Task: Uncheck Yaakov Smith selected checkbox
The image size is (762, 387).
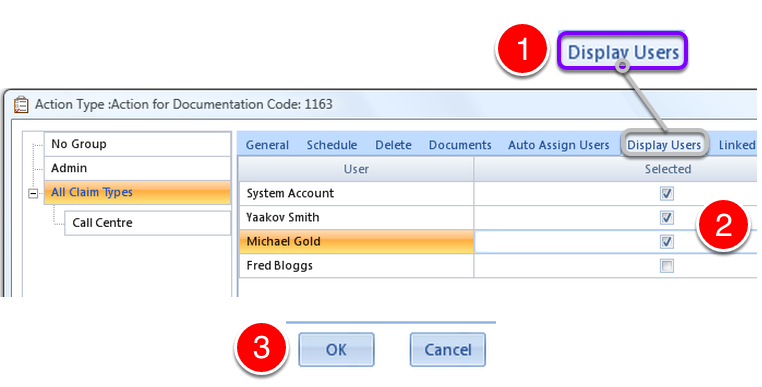Action: [x=667, y=217]
